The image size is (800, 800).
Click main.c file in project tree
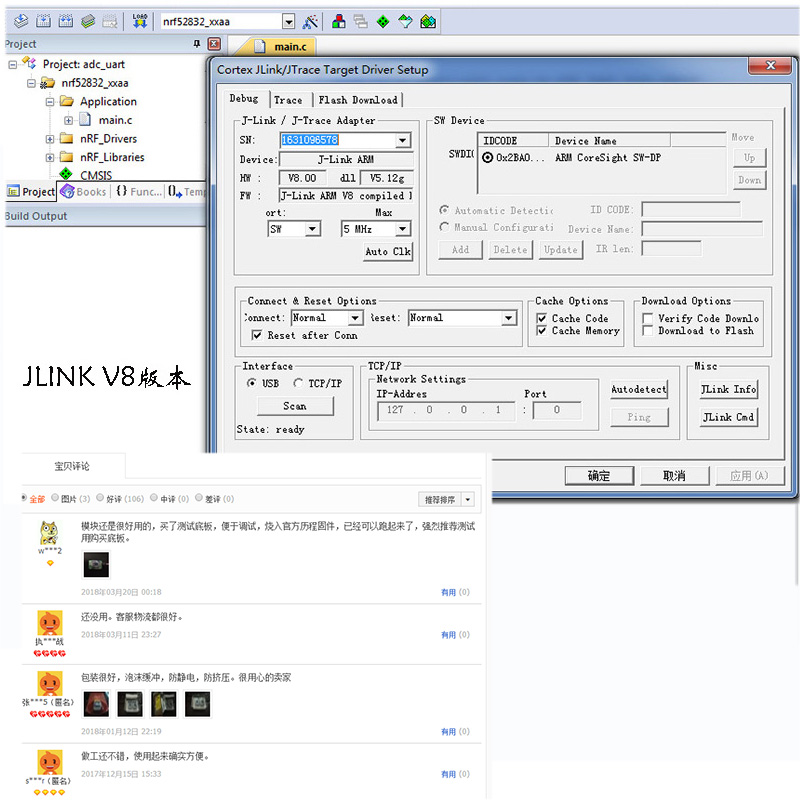(115, 120)
